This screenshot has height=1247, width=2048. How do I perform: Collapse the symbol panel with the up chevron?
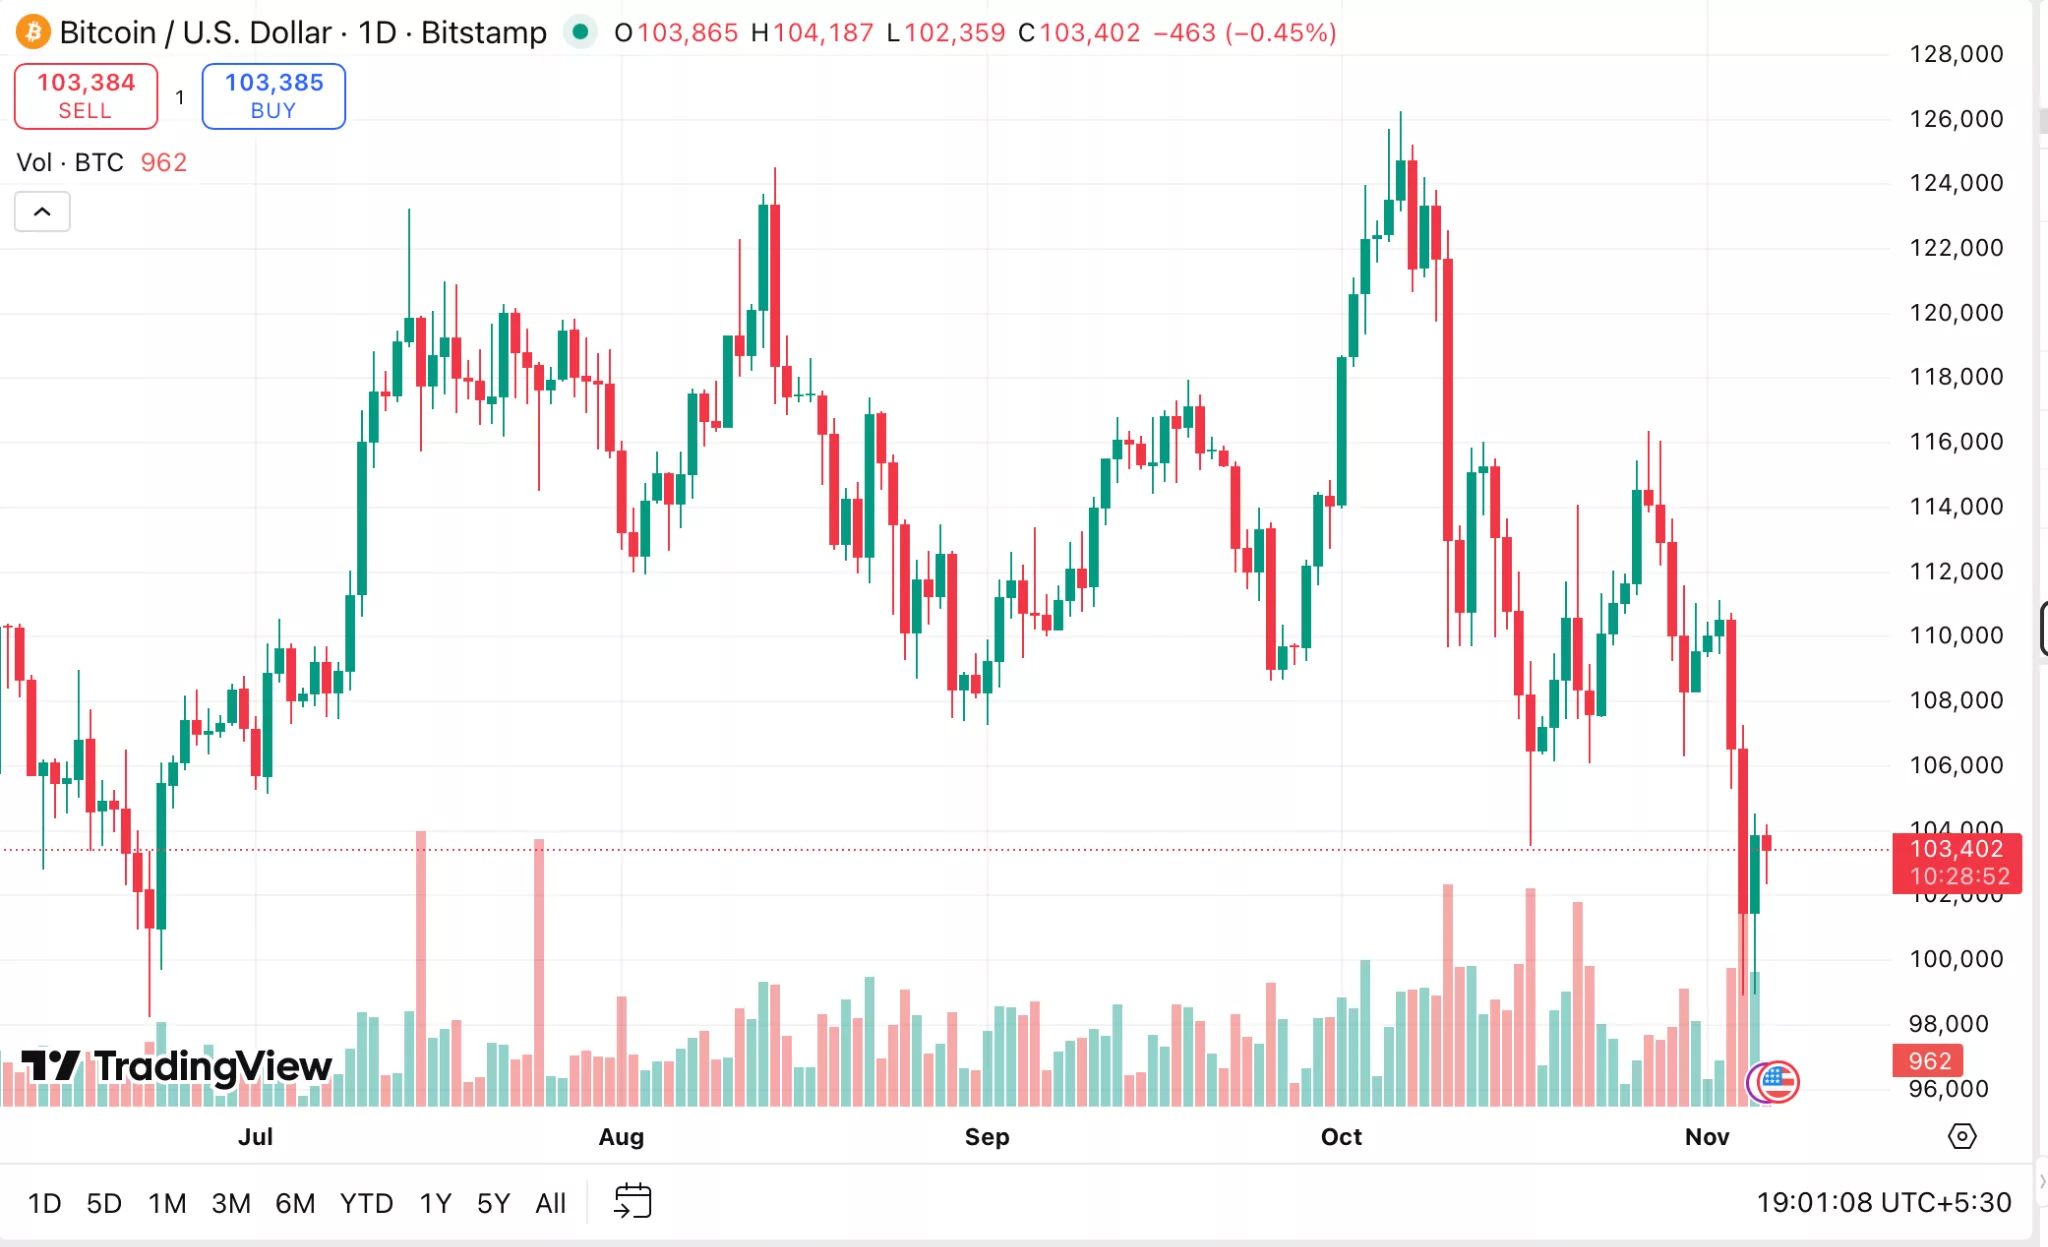(42, 211)
